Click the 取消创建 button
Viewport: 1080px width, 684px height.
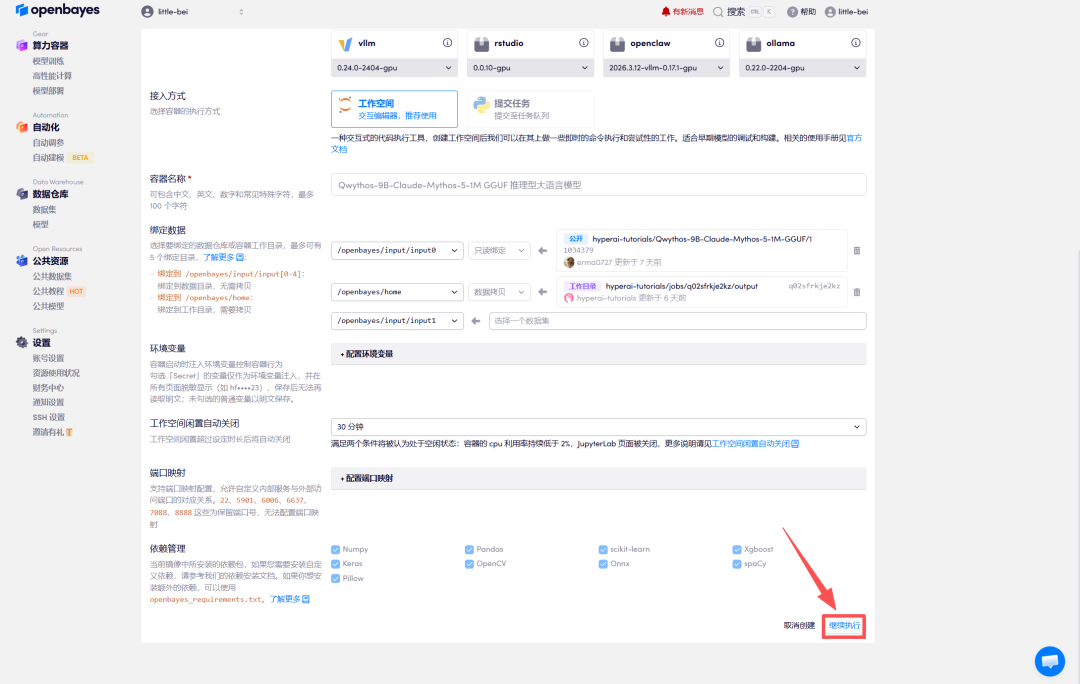[x=799, y=626]
